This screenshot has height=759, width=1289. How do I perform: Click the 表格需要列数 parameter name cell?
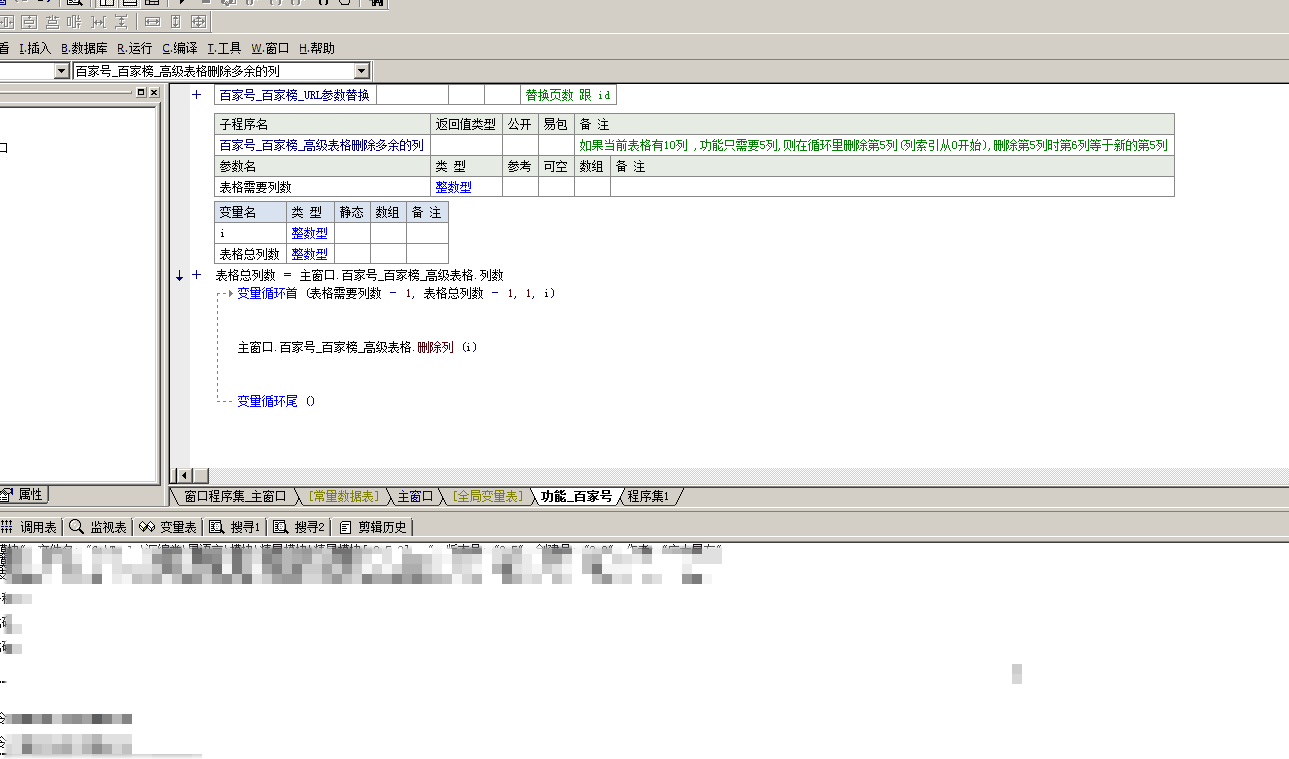pos(322,187)
